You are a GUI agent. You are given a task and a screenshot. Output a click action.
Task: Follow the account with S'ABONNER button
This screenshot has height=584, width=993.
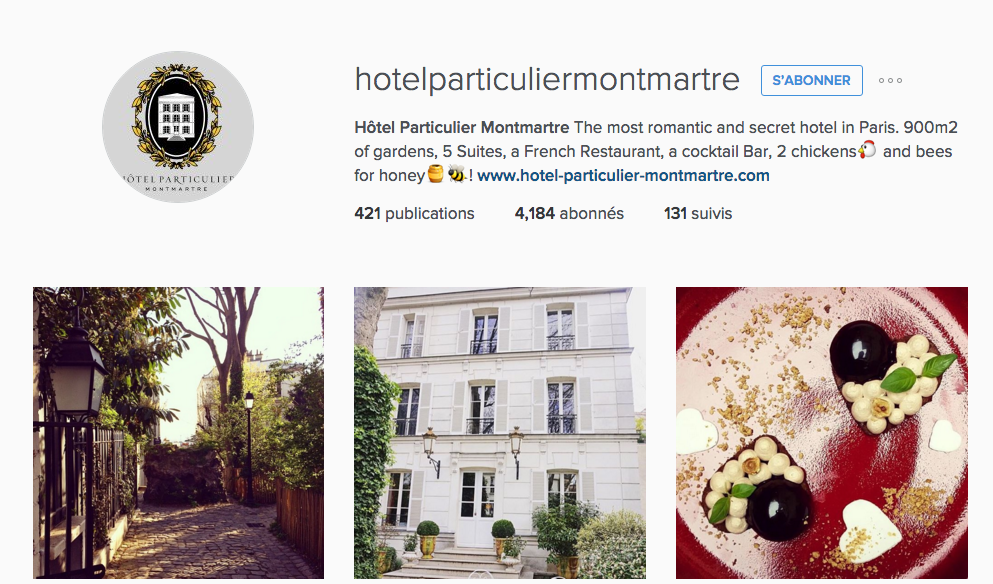(811, 80)
